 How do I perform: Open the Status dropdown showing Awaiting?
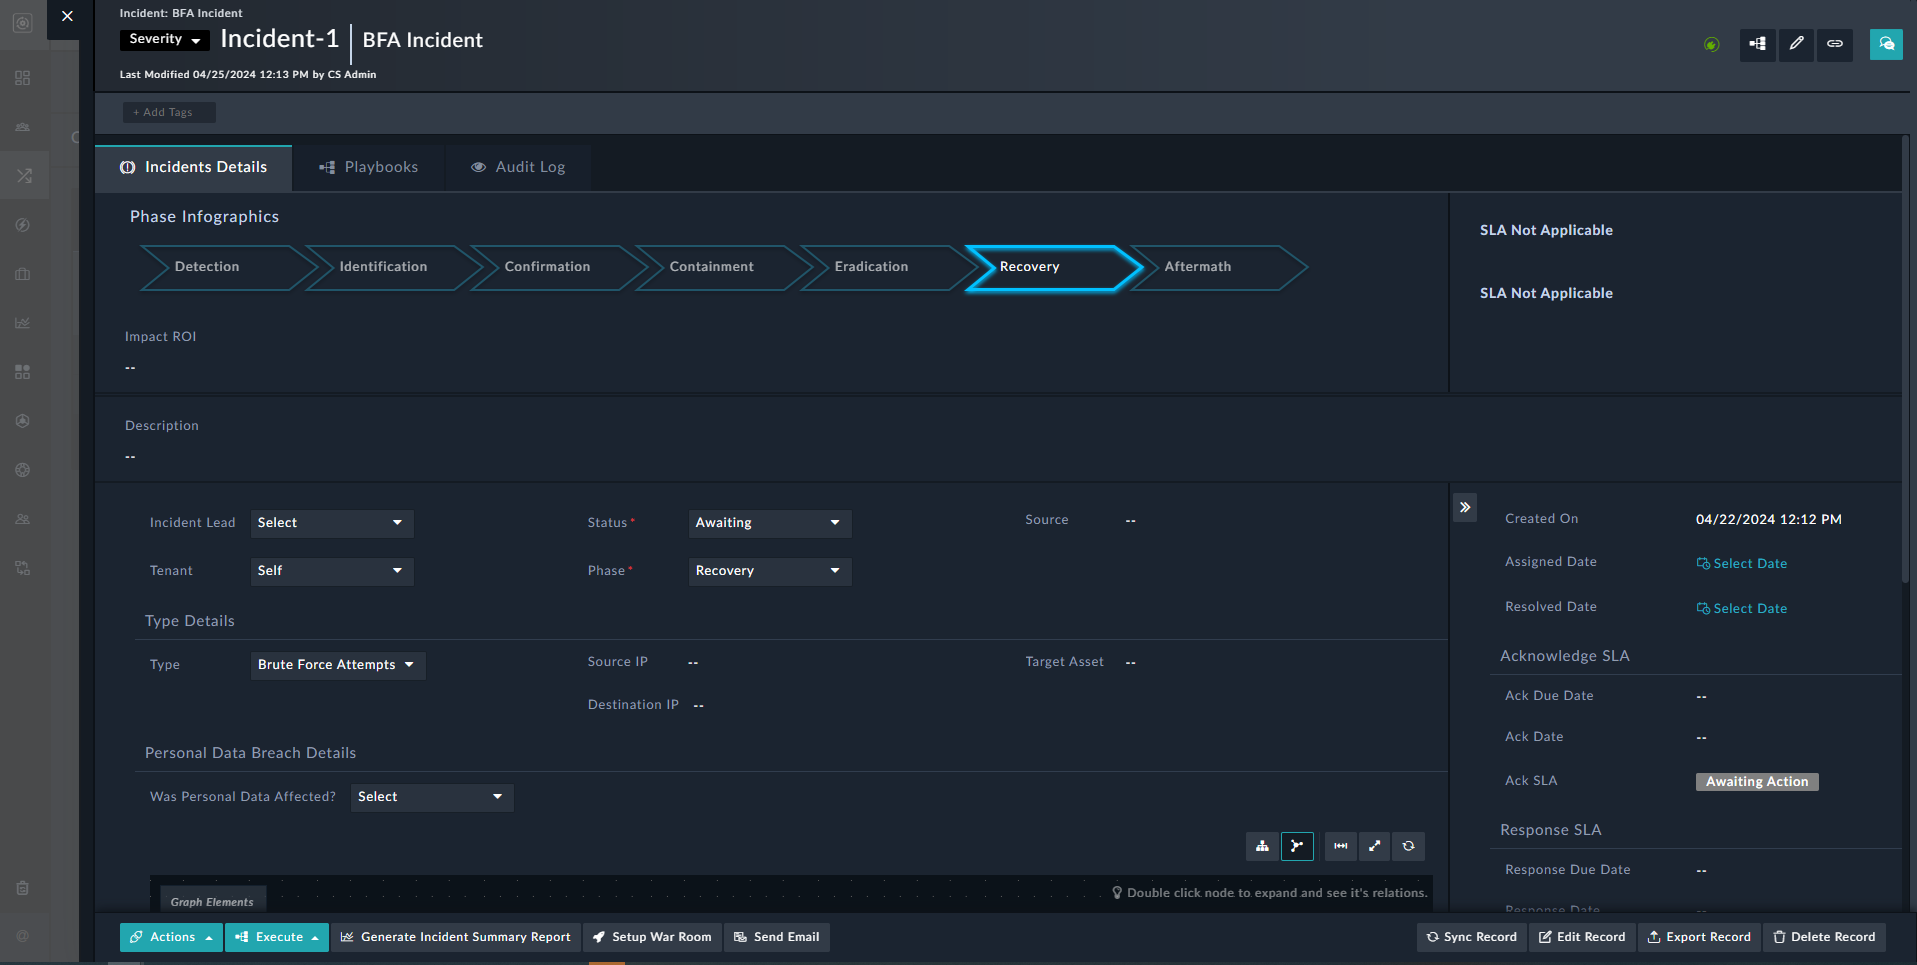769,523
